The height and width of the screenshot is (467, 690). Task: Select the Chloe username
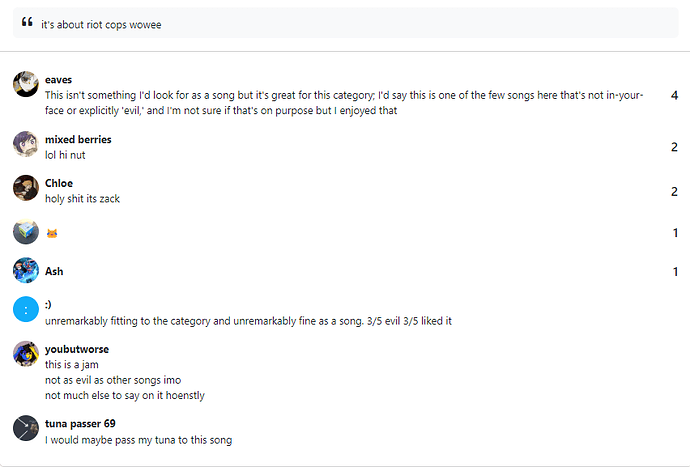tap(59, 183)
